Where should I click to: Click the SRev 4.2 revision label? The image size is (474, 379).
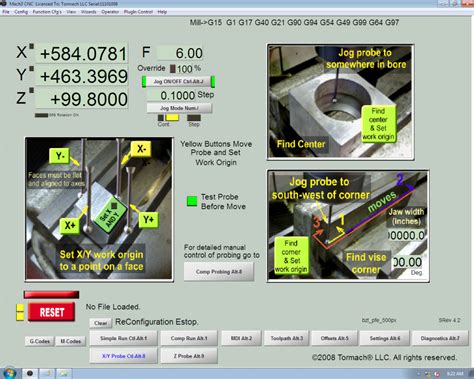(449, 320)
